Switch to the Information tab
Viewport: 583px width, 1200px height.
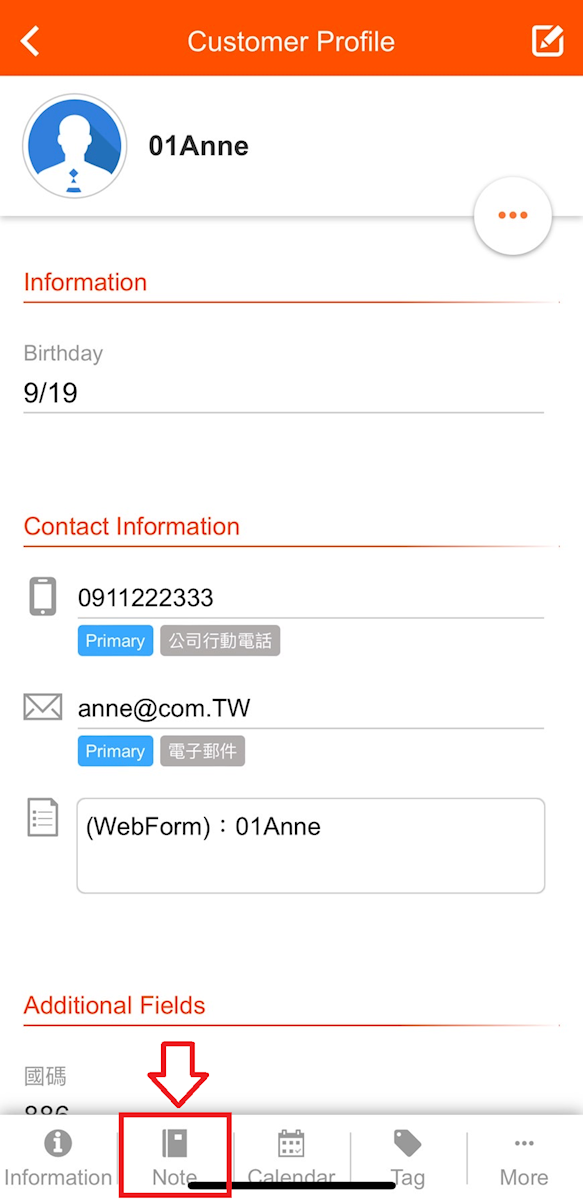tap(58, 1158)
